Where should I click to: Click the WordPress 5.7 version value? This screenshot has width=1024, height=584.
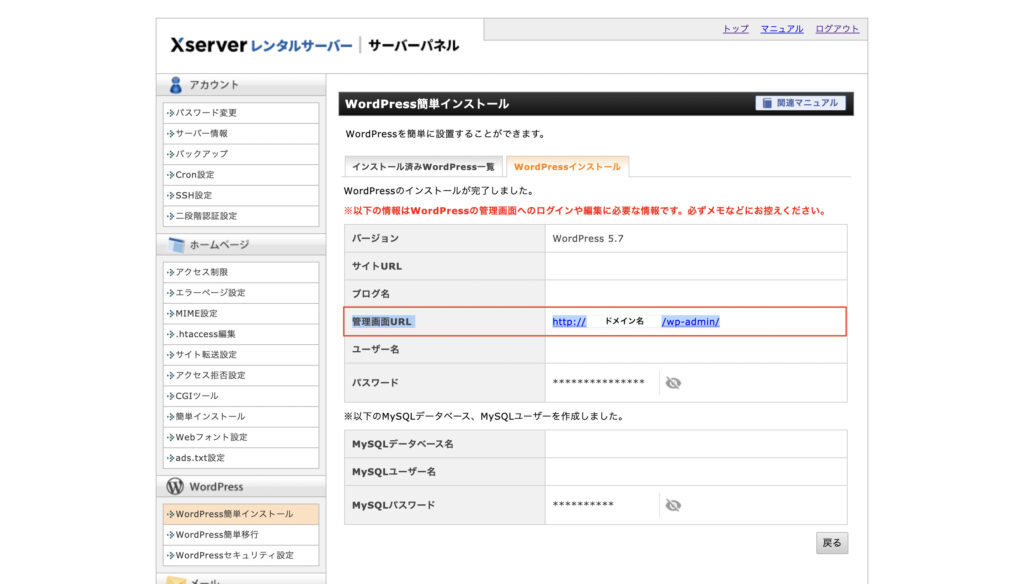588,238
